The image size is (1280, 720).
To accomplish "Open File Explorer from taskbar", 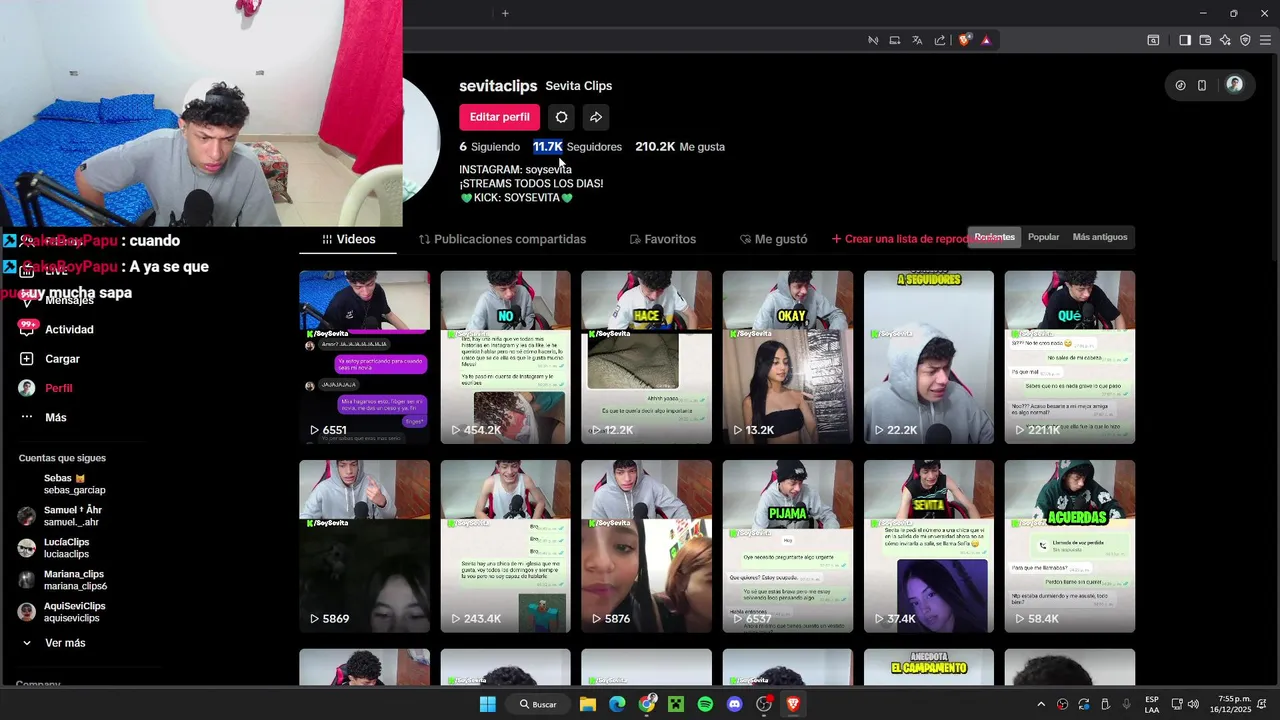I will click(588, 704).
